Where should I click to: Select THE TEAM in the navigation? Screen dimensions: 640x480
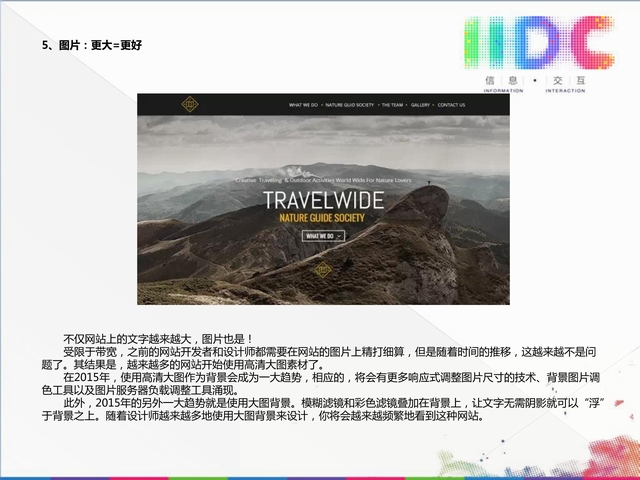(x=392, y=105)
